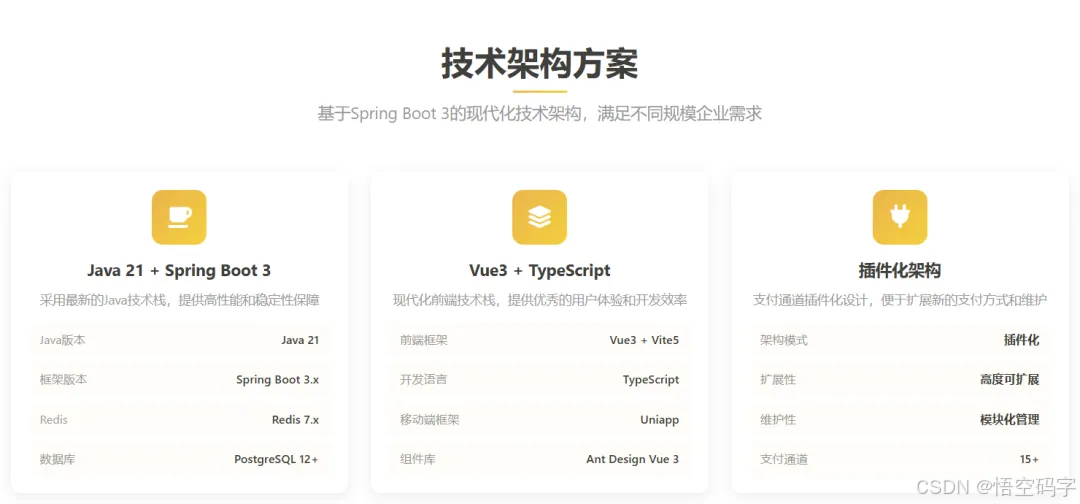Click the 移动端框架 label

click(x=429, y=419)
